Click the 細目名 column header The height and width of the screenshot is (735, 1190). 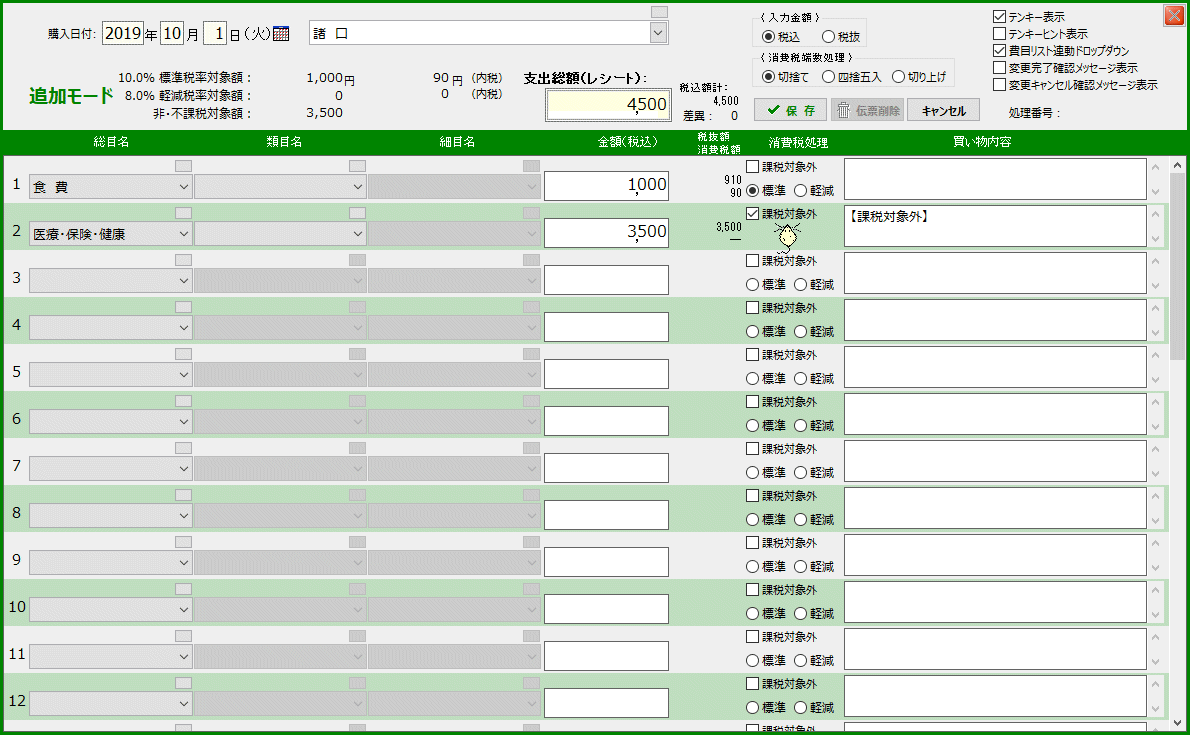tap(458, 142)
